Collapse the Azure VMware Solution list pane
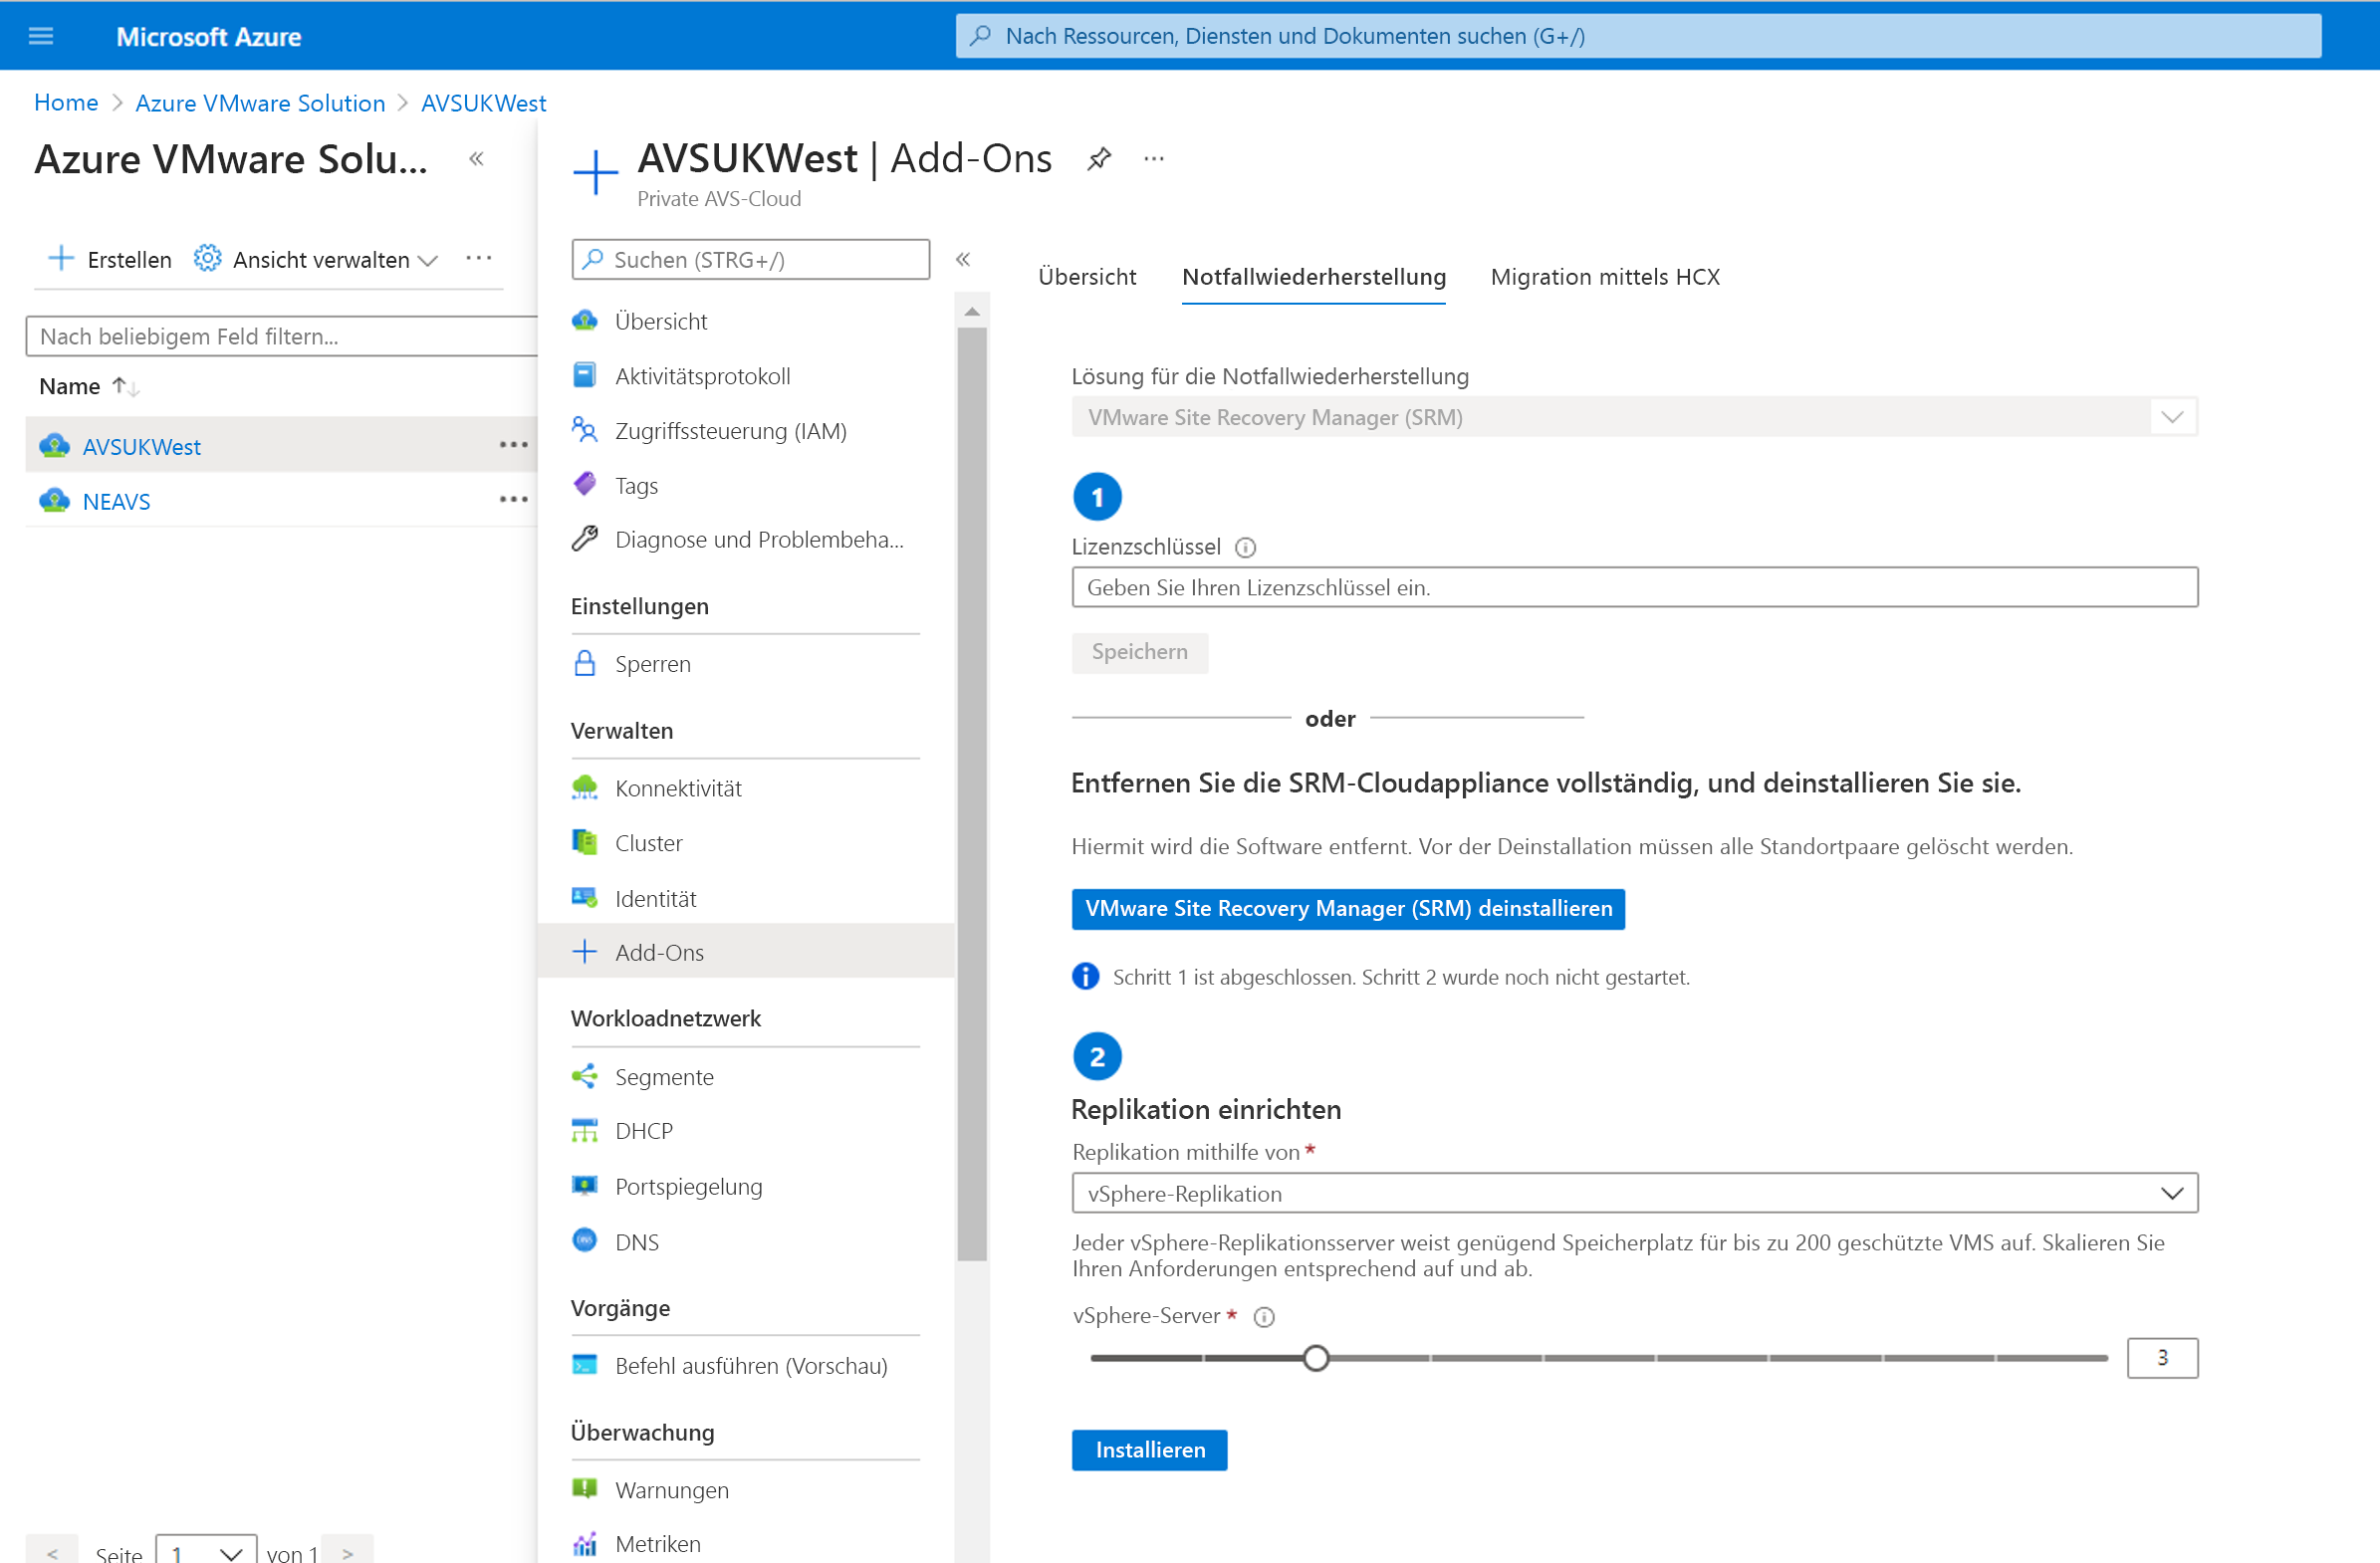This screenshot has width=2380, height=1563. 477,159
